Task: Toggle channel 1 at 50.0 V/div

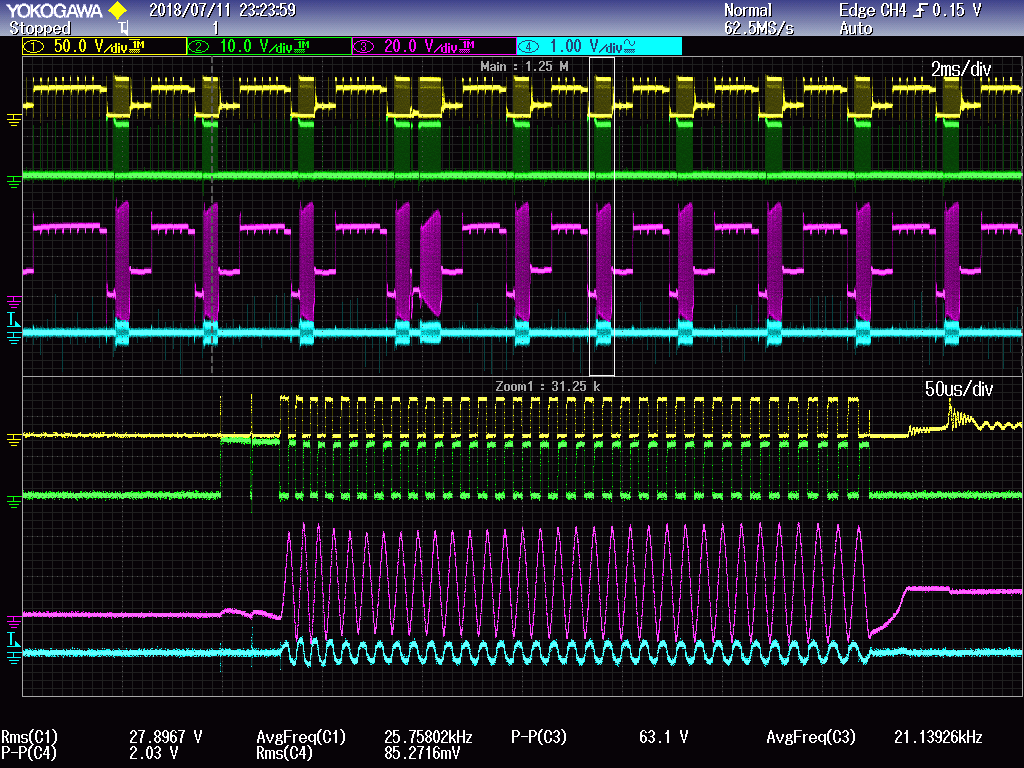Action: (x=103, y=46)
